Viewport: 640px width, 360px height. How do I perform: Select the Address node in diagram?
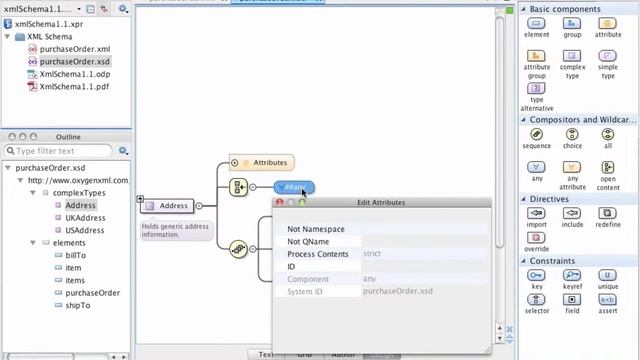tap(167, 206)
